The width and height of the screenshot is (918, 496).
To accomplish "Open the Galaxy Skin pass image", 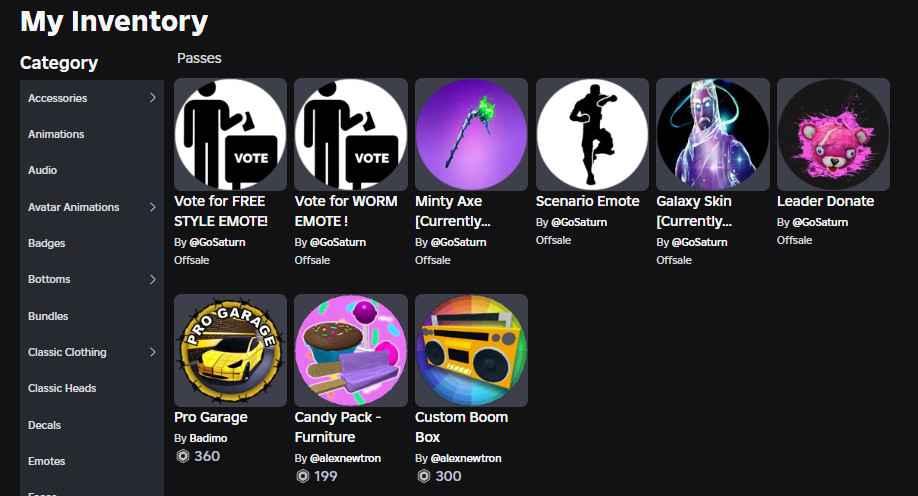I will click(x=713, y=134).
